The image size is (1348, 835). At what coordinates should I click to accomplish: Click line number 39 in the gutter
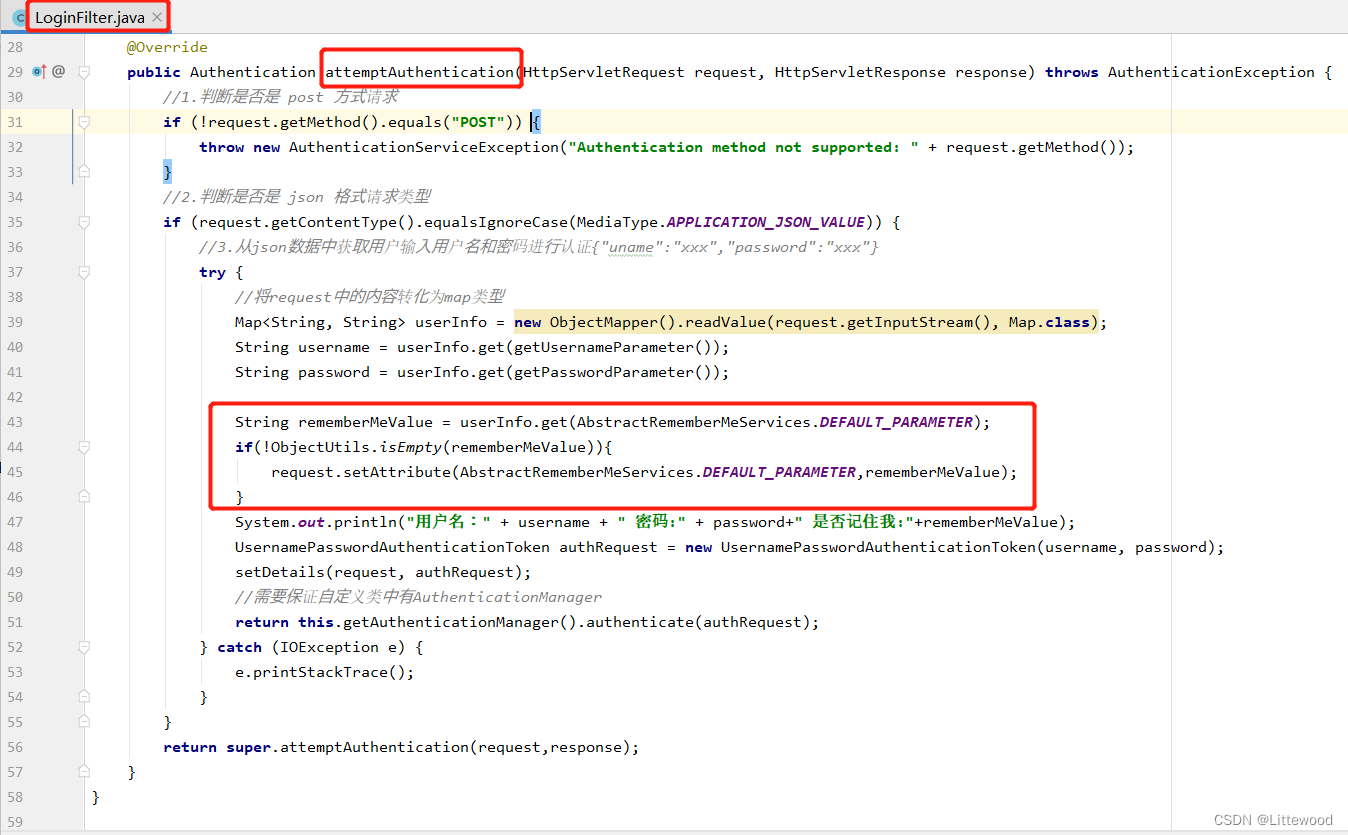click(14, 322)
